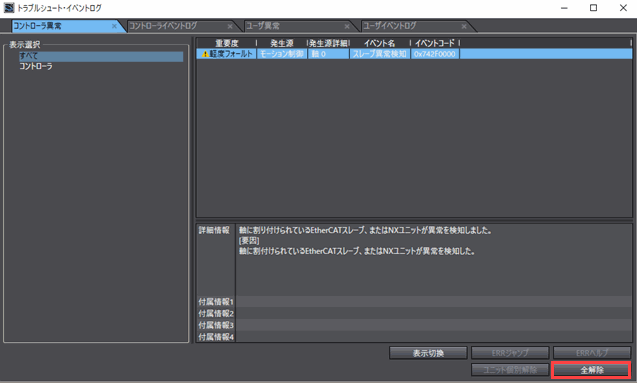Select the event code 0x742F0000 cell

click(435, 54)
